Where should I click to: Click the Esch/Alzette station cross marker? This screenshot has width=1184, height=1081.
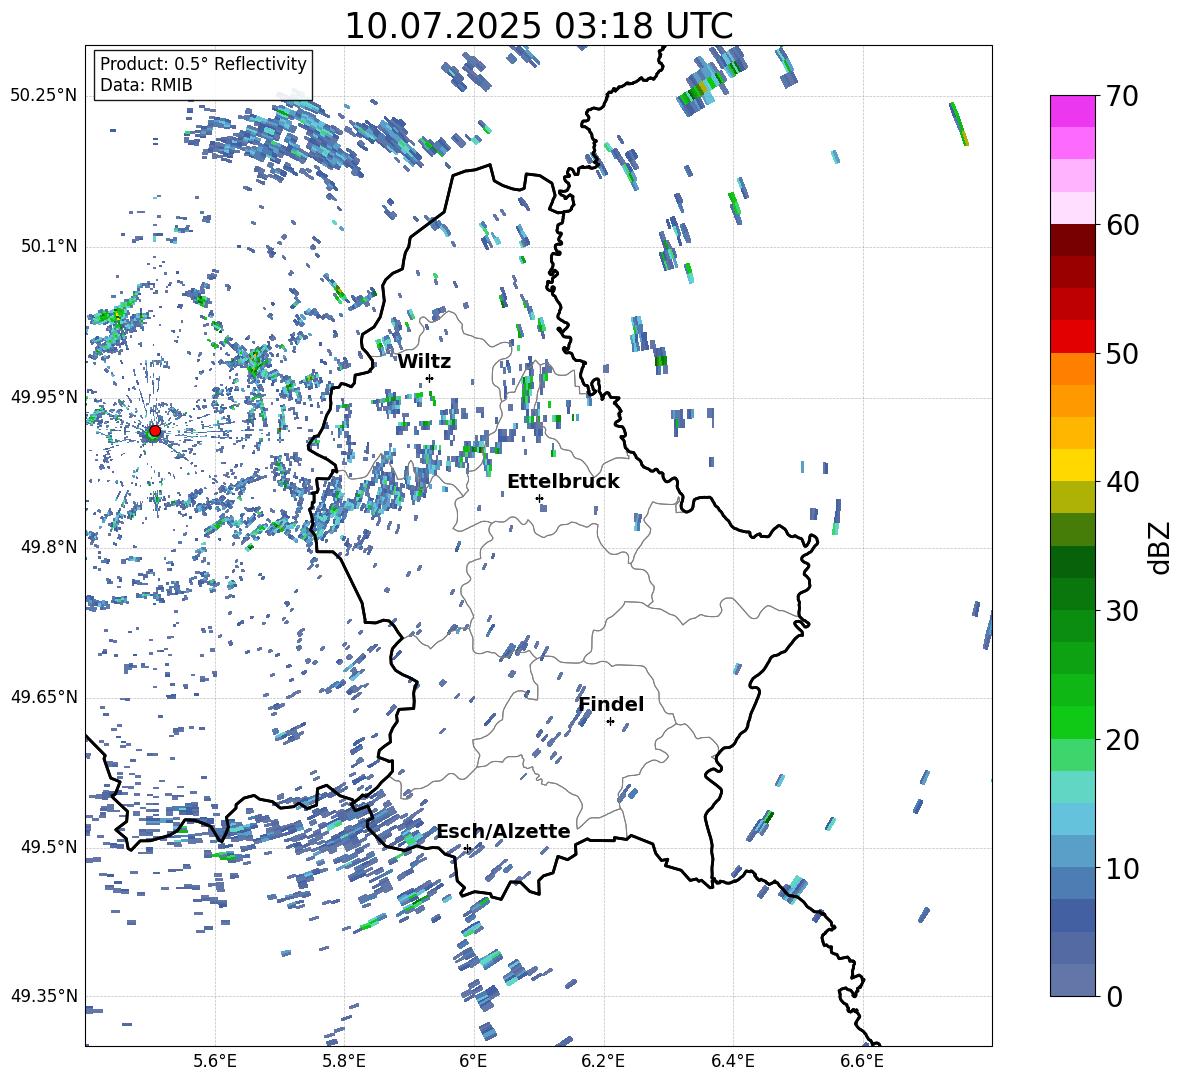click(467, 848)
